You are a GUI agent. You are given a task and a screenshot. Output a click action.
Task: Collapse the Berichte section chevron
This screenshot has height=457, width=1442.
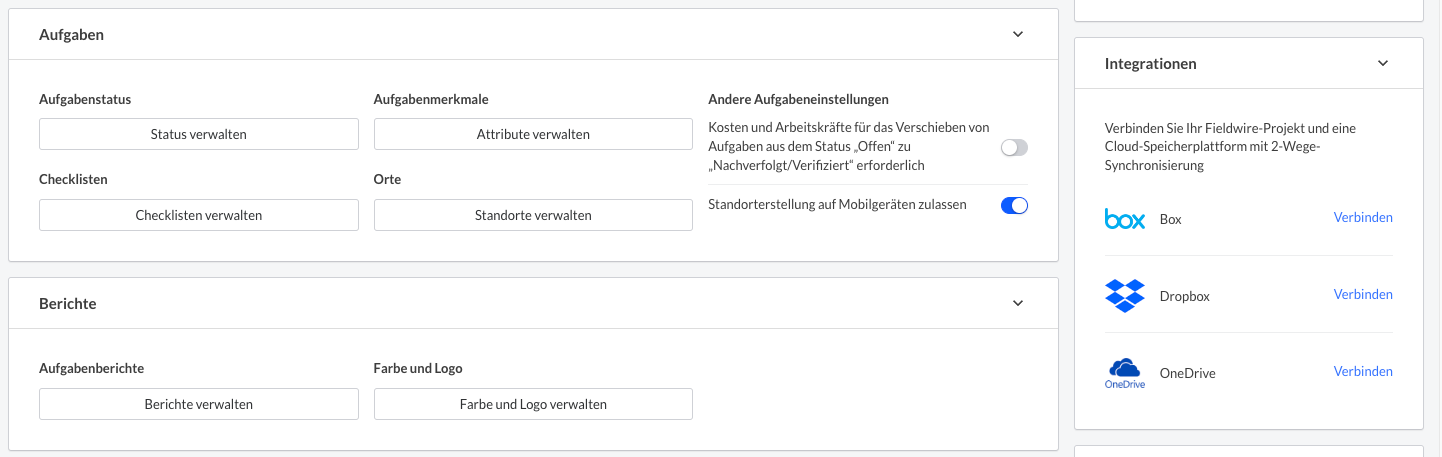click(1018, 303)
